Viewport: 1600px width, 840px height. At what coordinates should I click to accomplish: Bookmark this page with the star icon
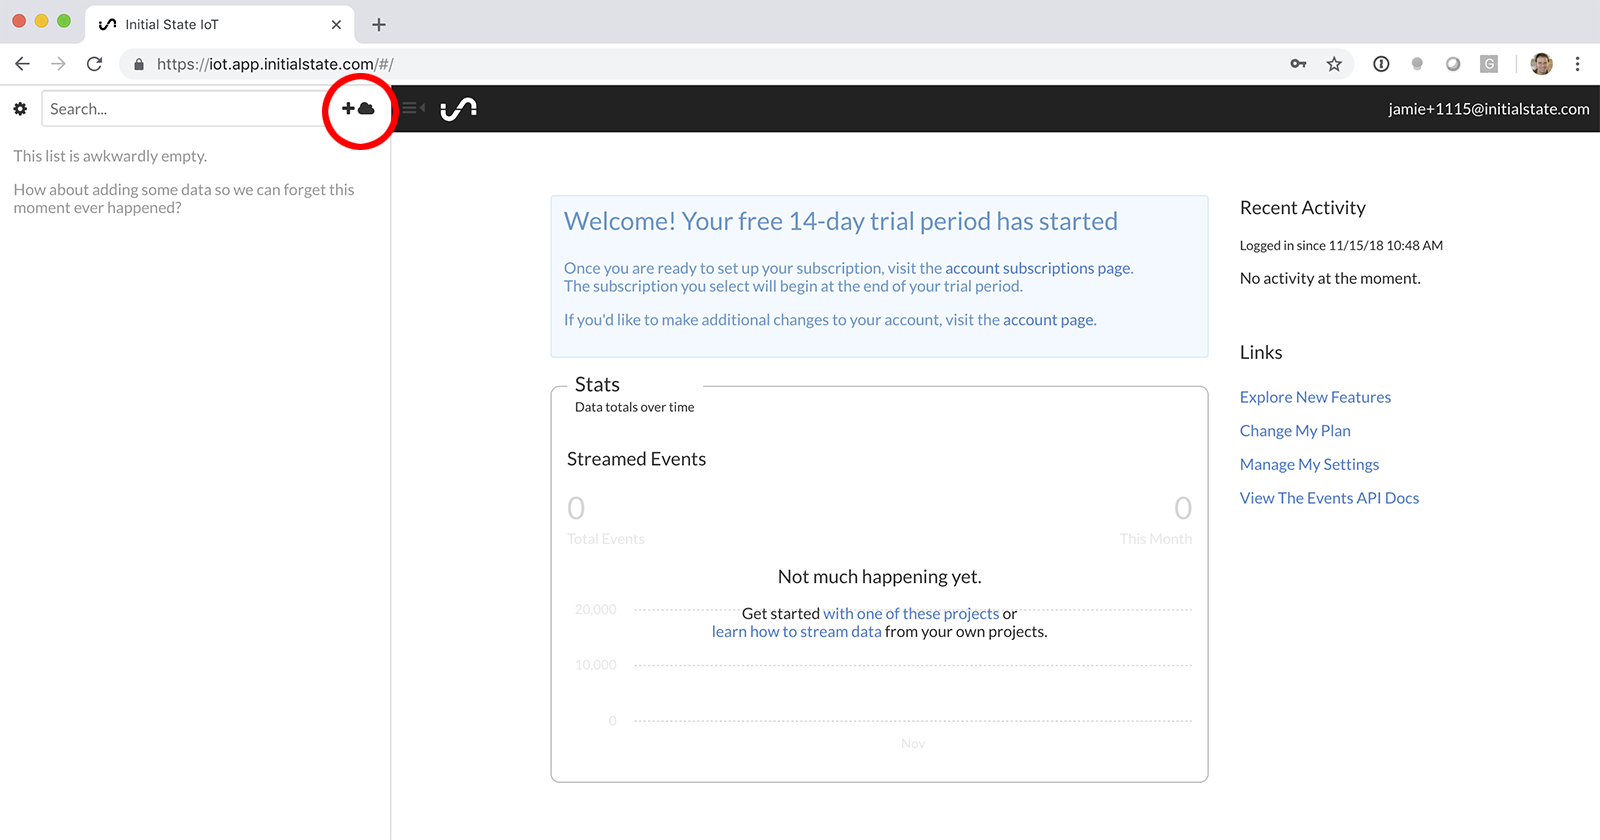(x=1334, y=64)
